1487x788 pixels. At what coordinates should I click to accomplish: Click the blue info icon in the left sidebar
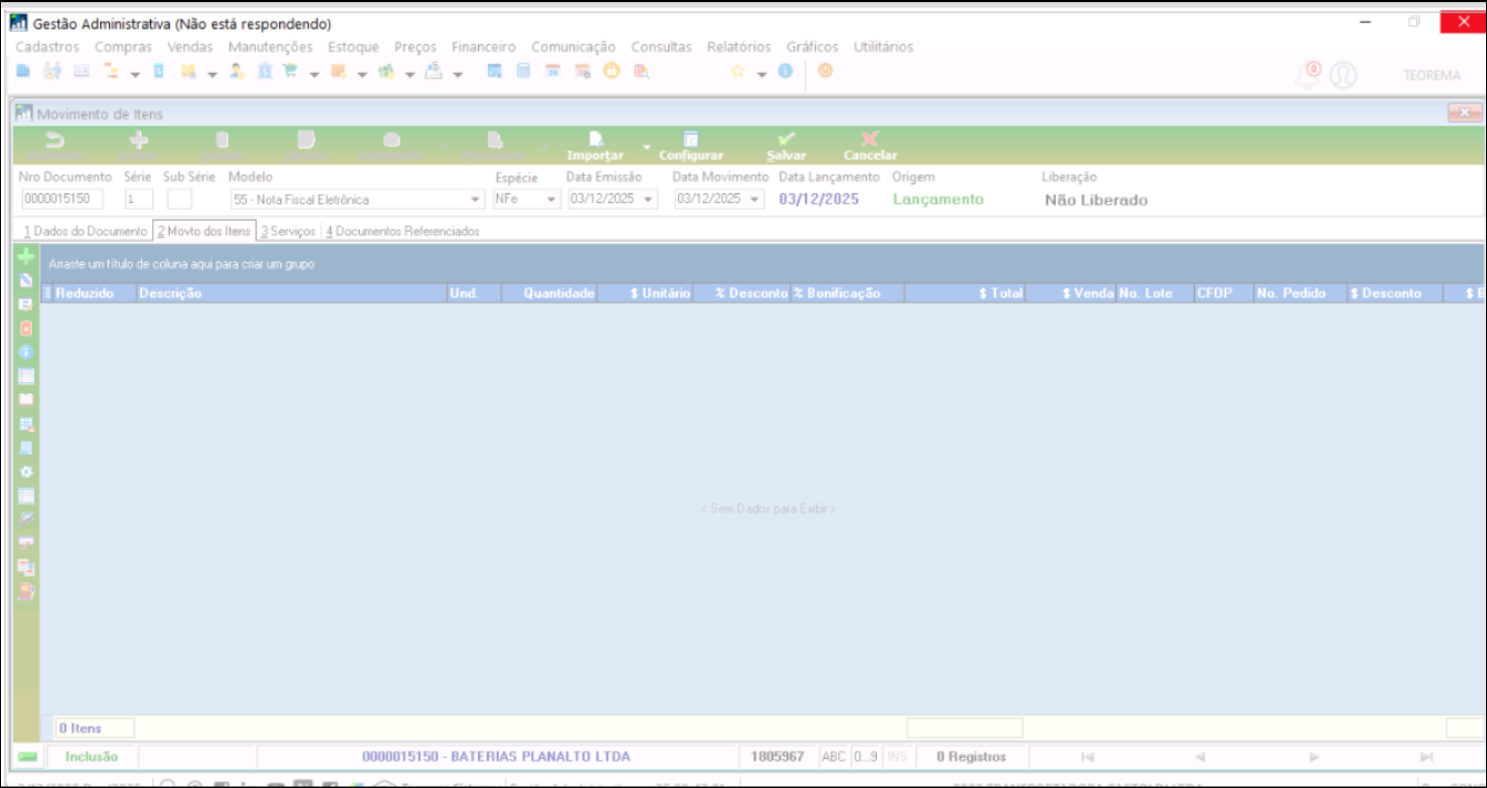[26, 352]
